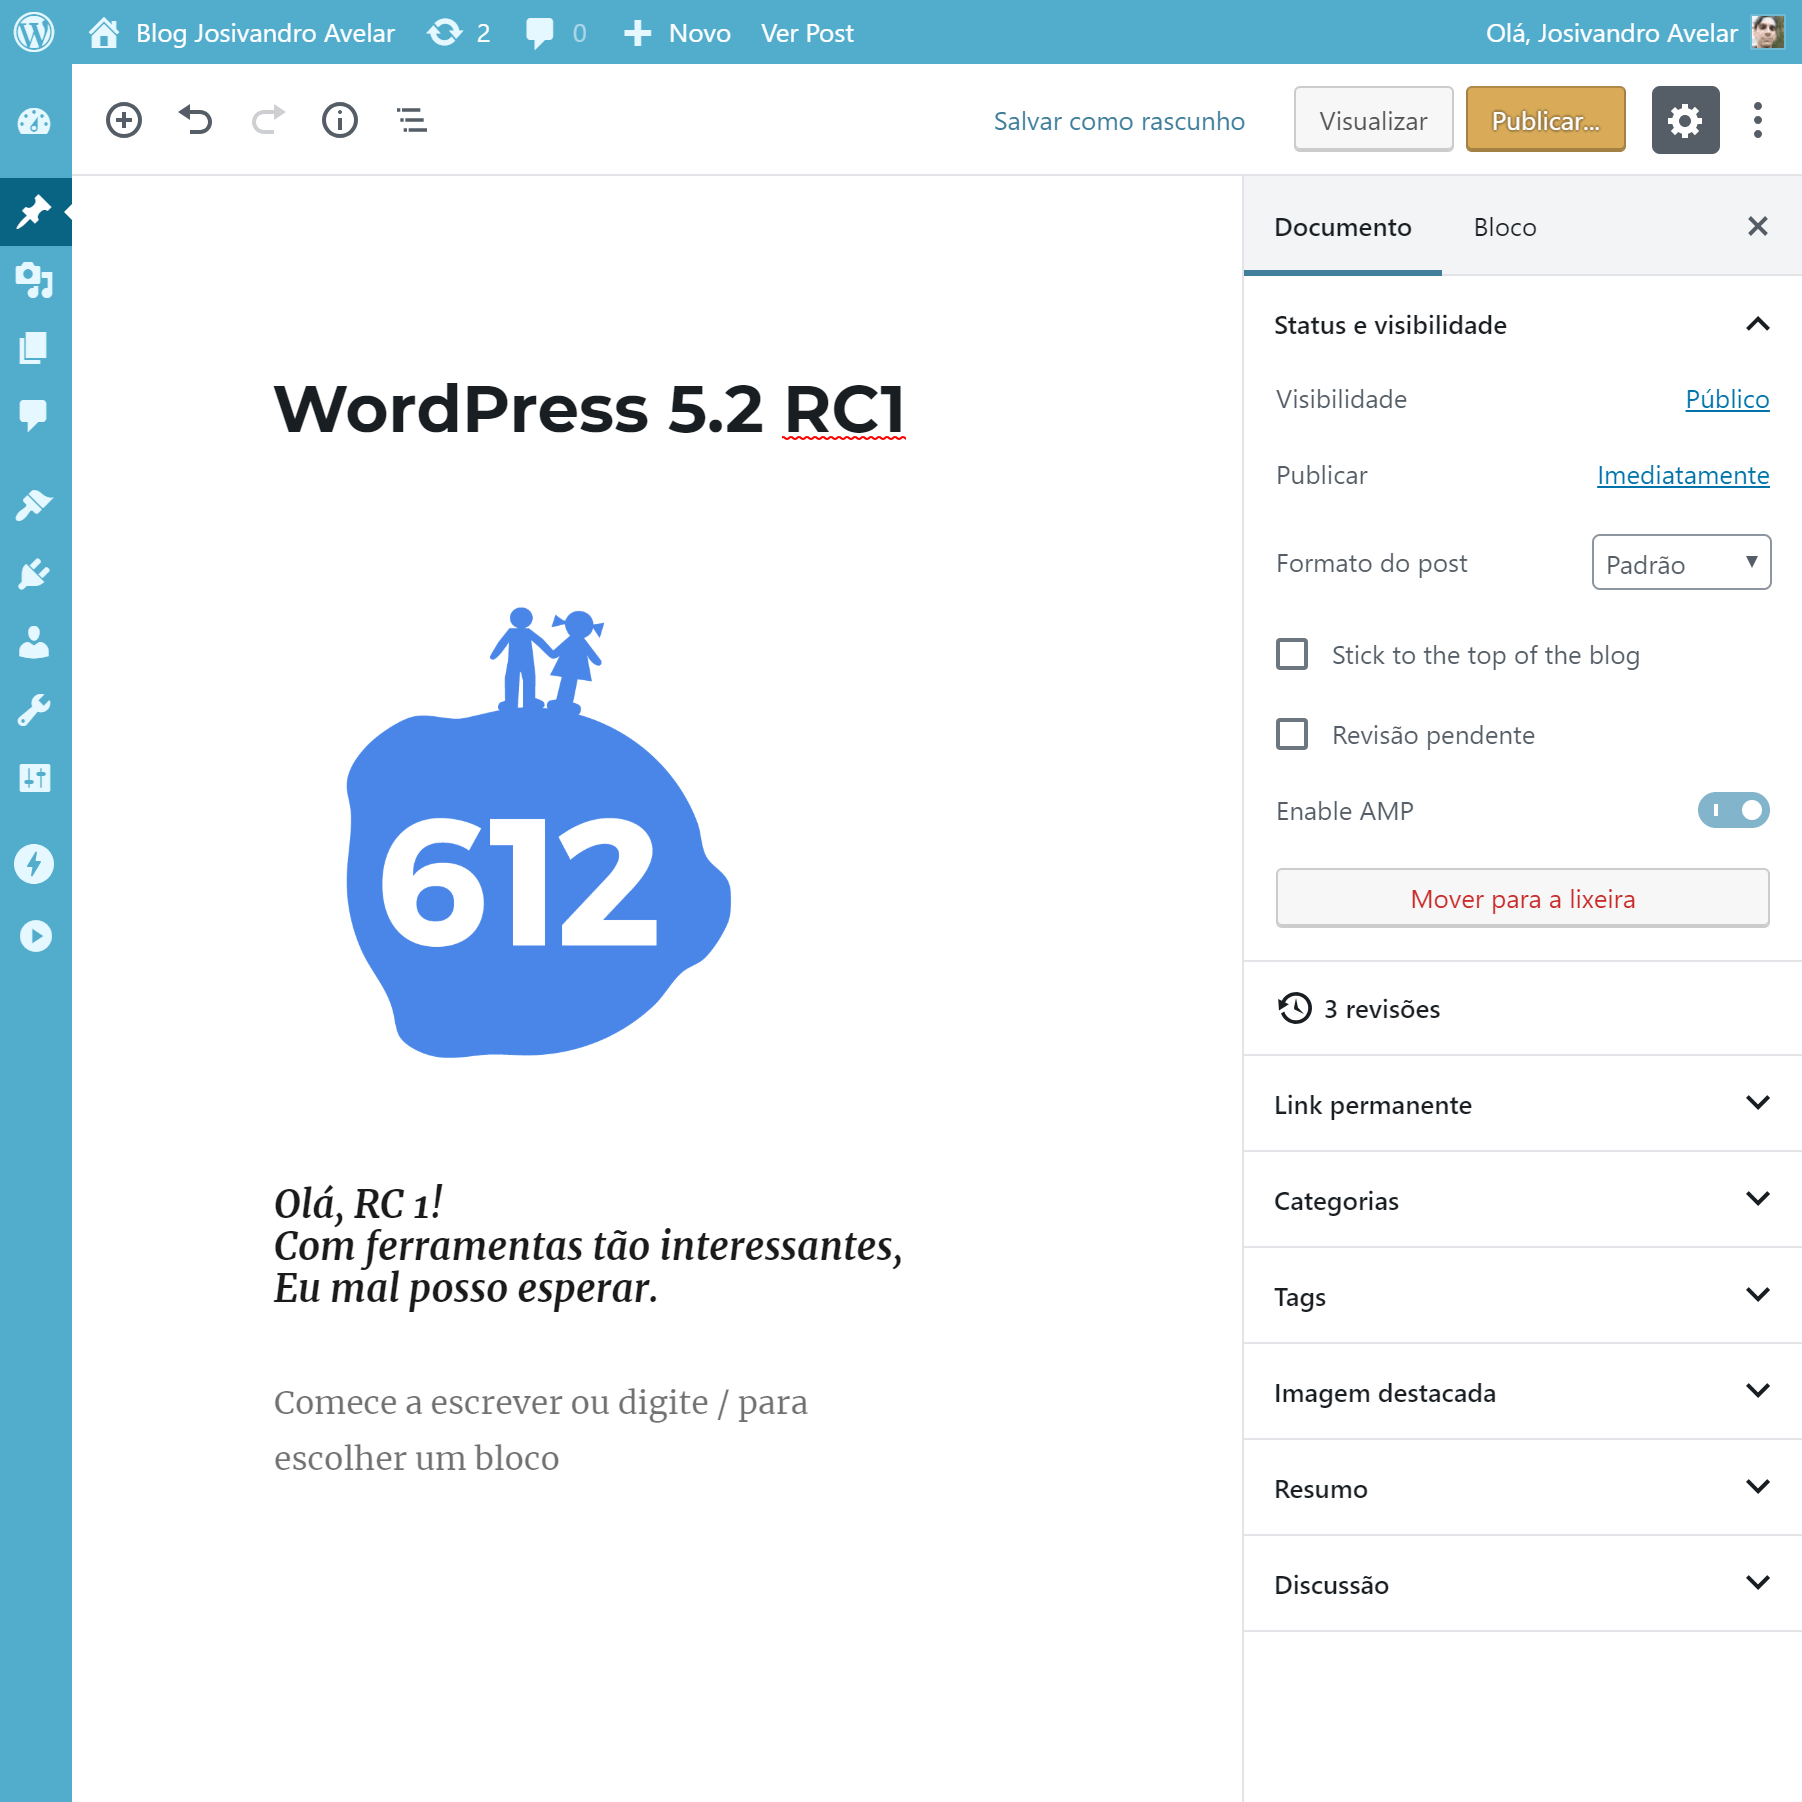Viewport: 1802px width, 1802px height.
Task: Check the Revisão pendente box
Action: tap(1292, 735)
